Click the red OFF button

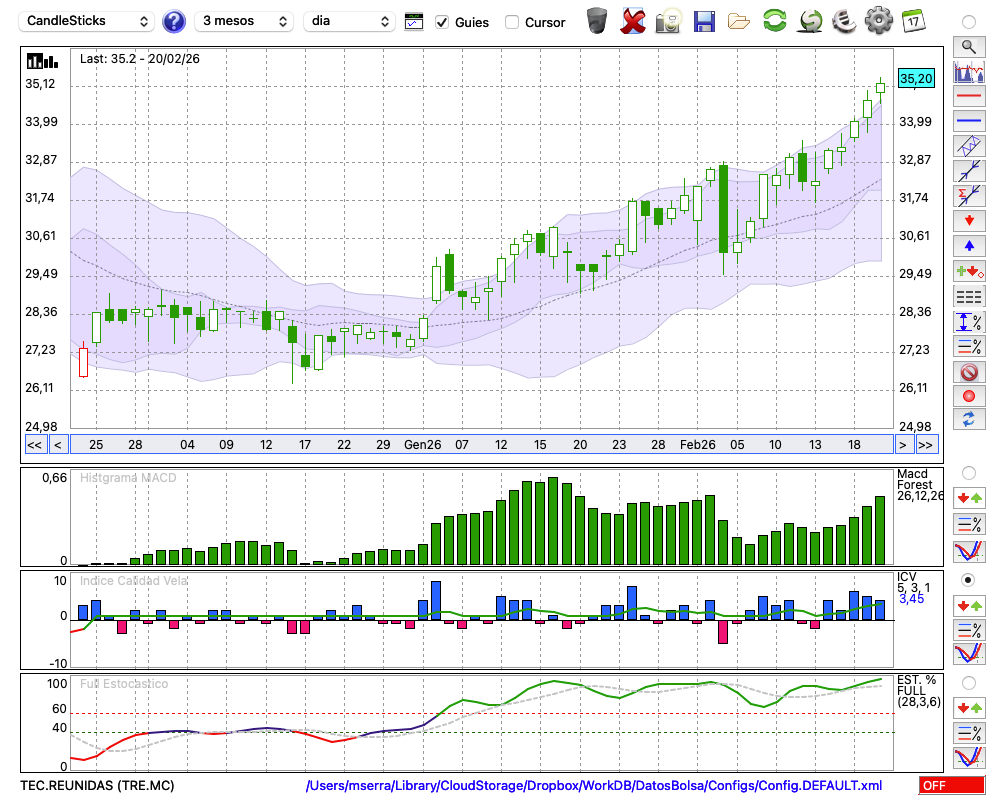pyautogui.click(x=952, y=785)
